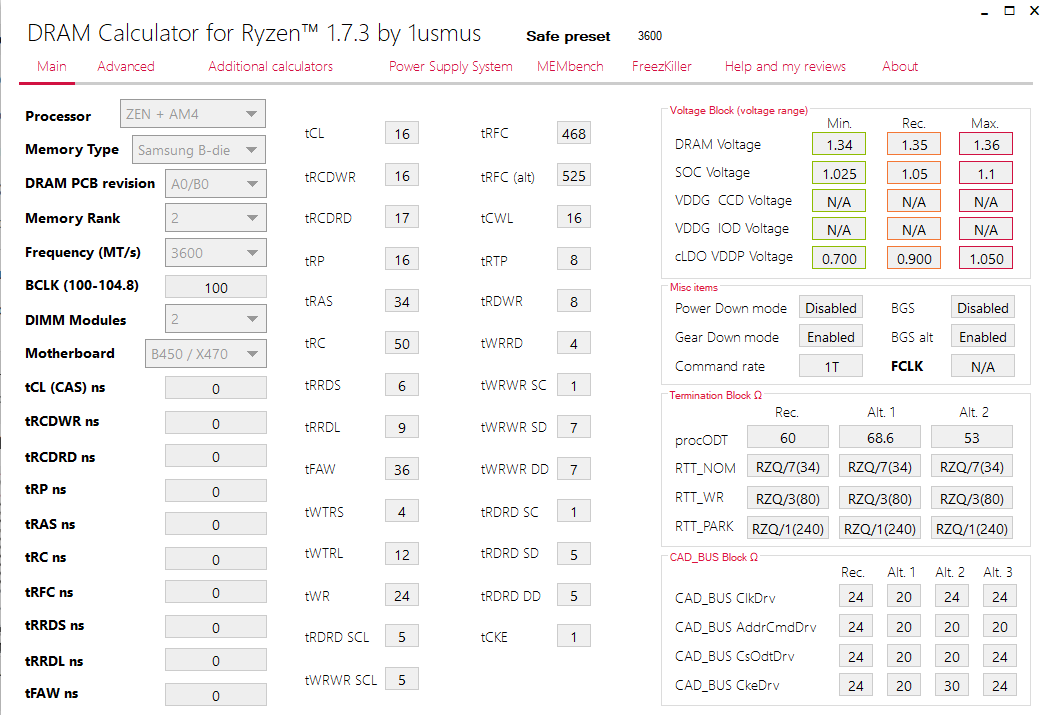Viewport: 1050px width, 715px height.
Task: Click the tRAS ns field
Action: pos(216,524)
